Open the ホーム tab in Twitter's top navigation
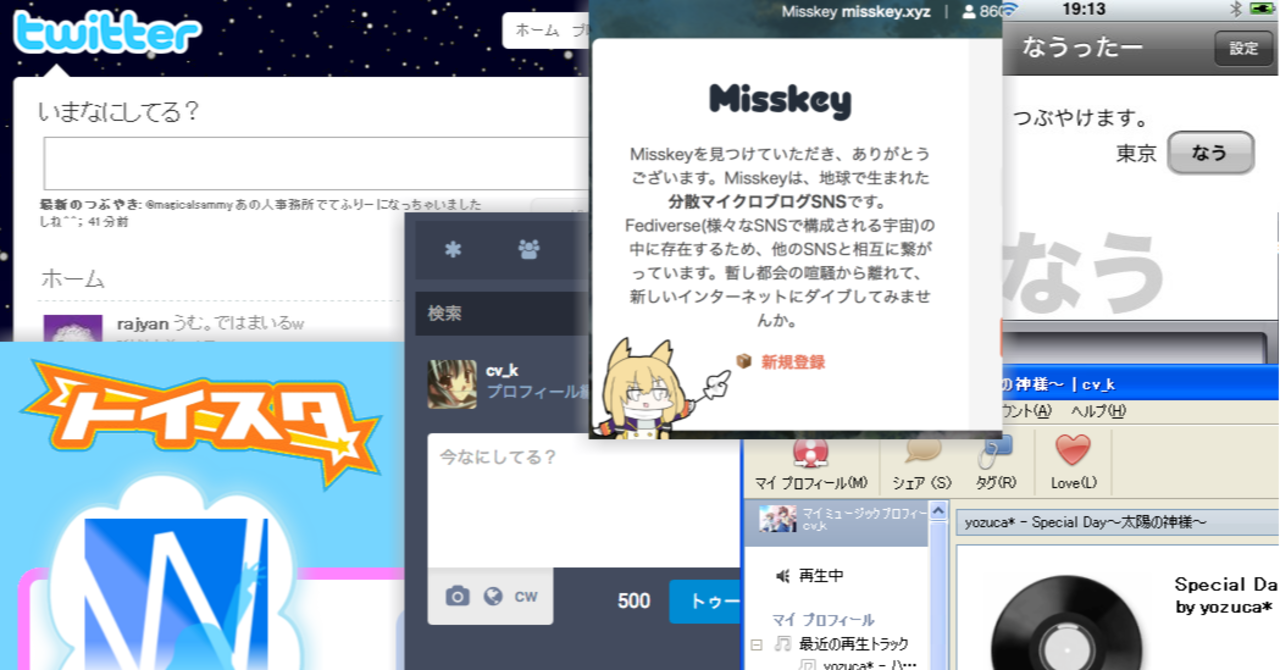 pyautogui.click(x=537, y=30)
